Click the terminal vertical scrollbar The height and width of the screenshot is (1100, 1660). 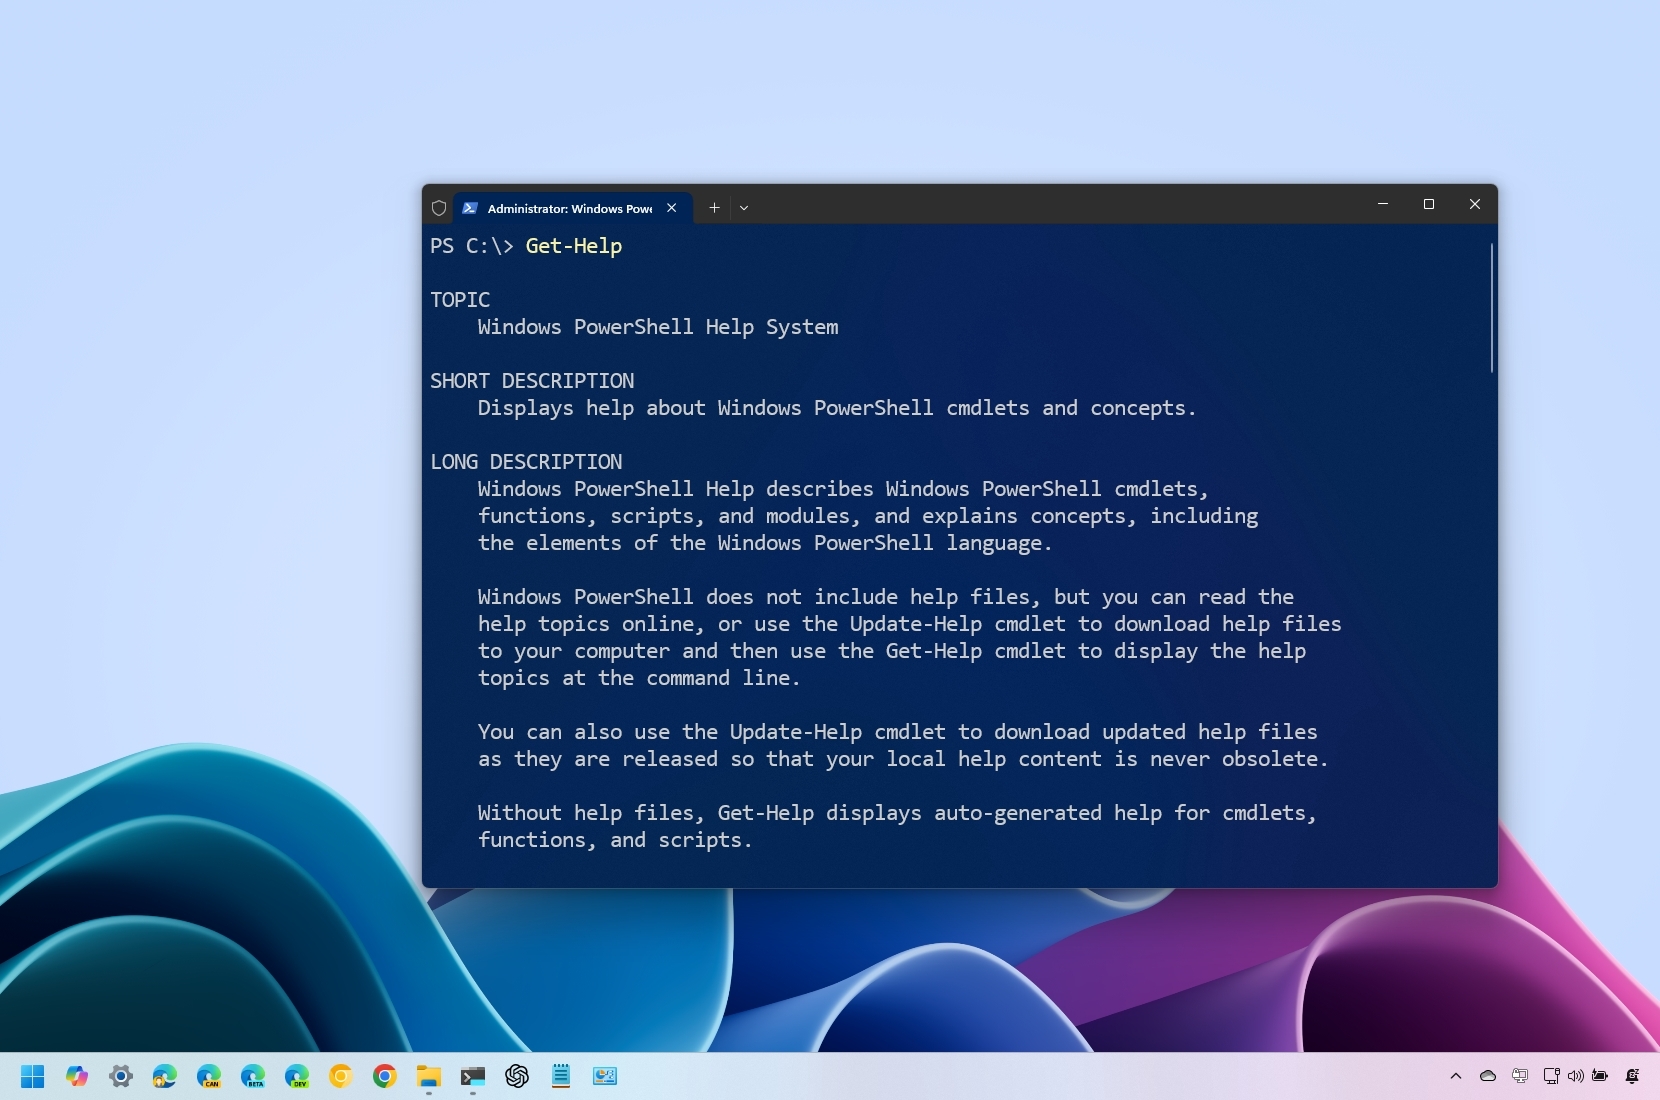pos(1491,308)
